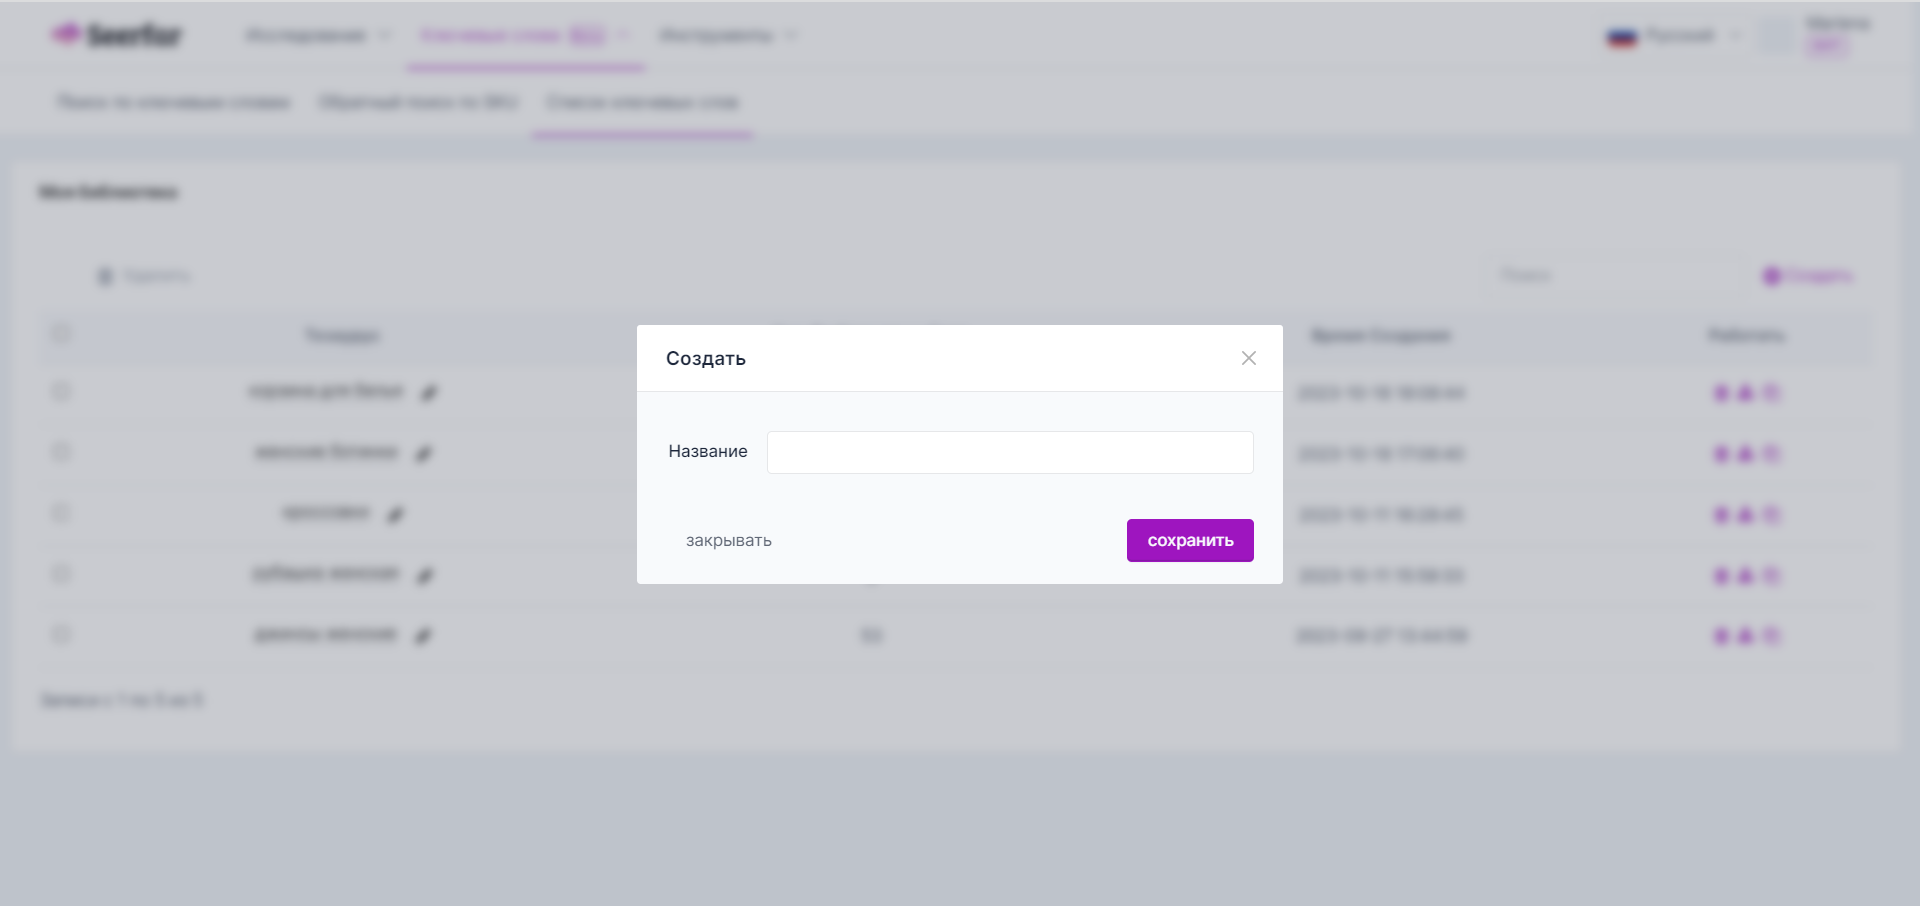The width and height of the screenshot is (1920, 906).
Task: Click the Название text input field
Action: point(1010,452)
